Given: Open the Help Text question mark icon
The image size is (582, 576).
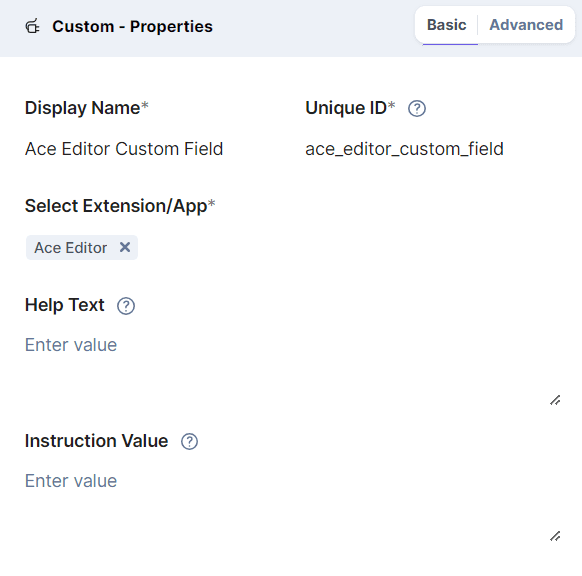Looking at the screenshot, I should (126, 306).
